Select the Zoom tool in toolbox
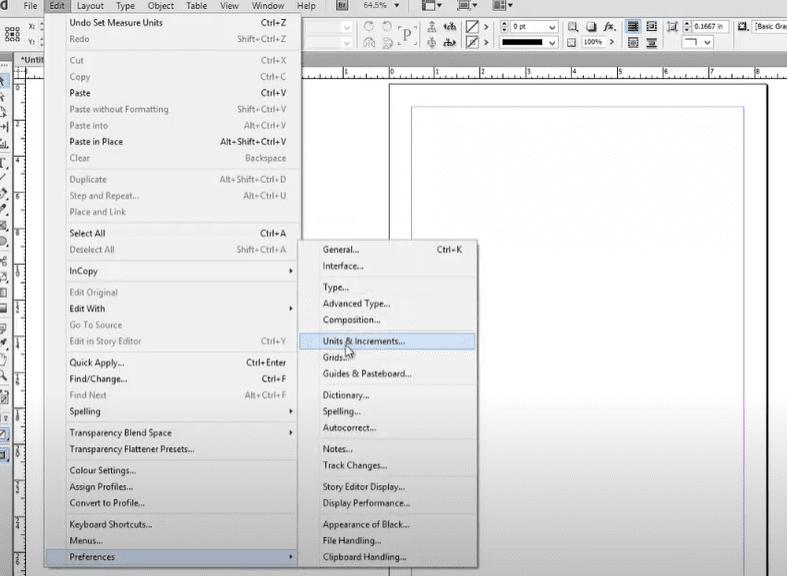Screen dimensions: 787x576 coord(4,375)
